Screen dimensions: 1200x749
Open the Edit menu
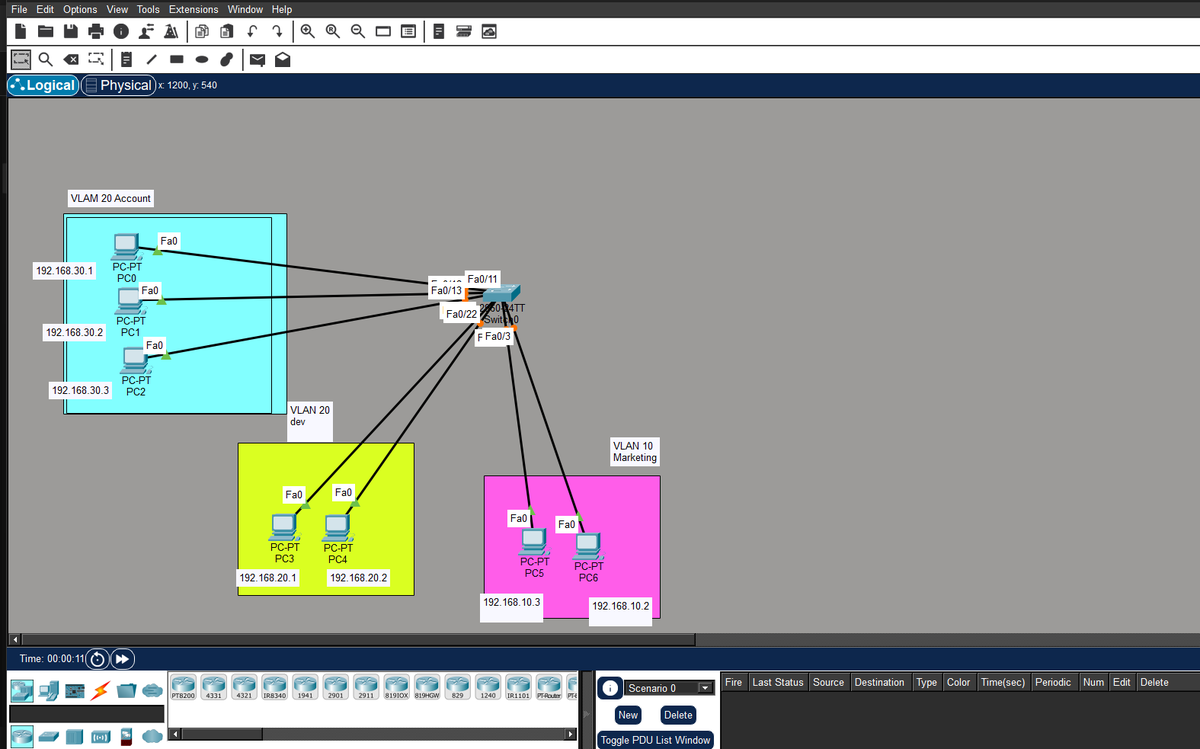pyautogui.click(x=45, y=9)
